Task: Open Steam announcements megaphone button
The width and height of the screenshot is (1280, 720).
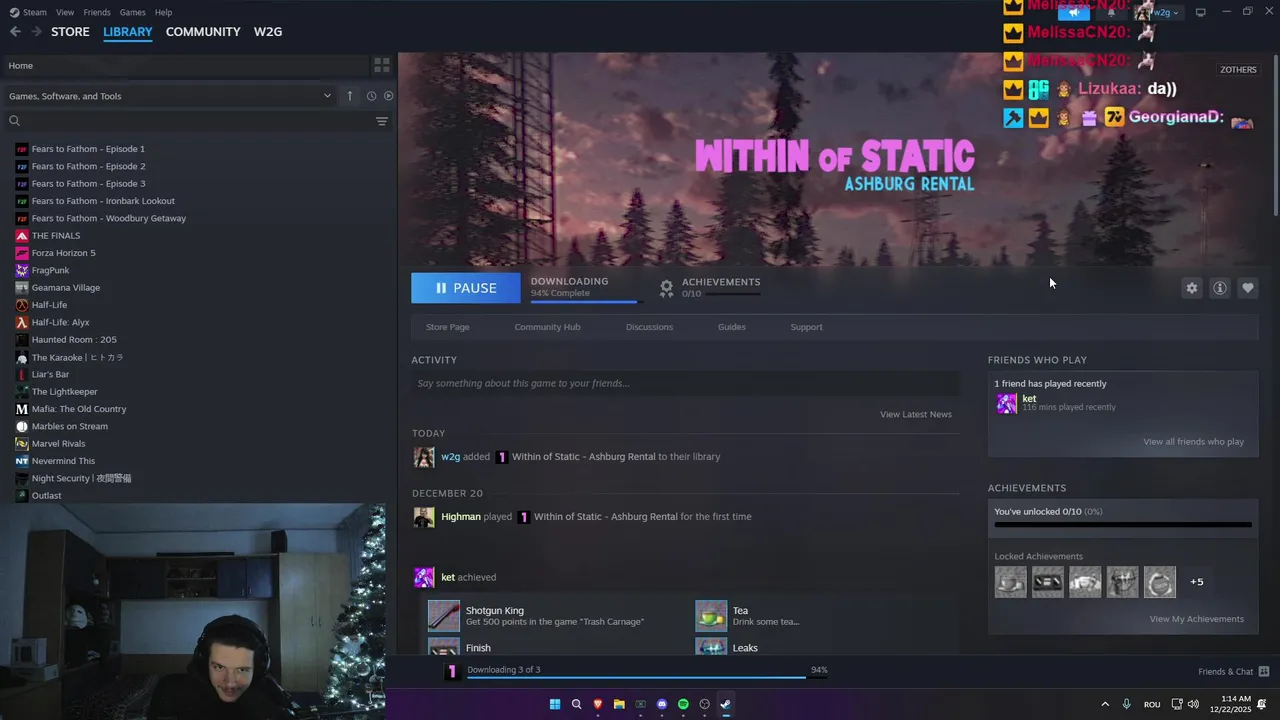Action: tap(1074, 12)
